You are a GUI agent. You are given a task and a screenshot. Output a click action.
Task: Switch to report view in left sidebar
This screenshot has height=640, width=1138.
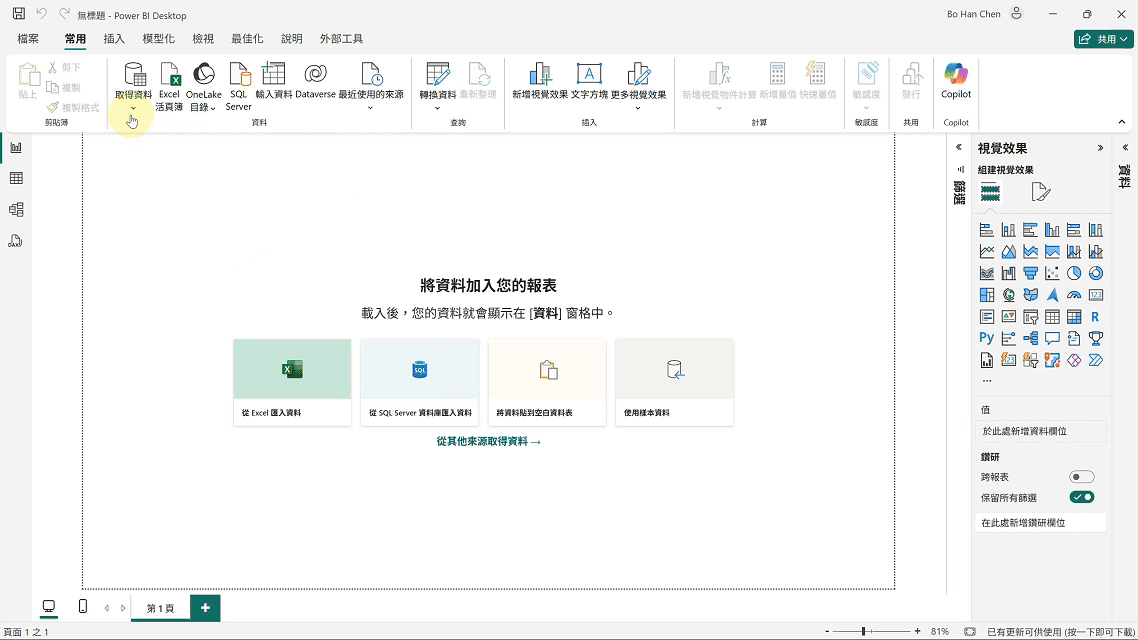pyautogui.click(x=16, y=147)
